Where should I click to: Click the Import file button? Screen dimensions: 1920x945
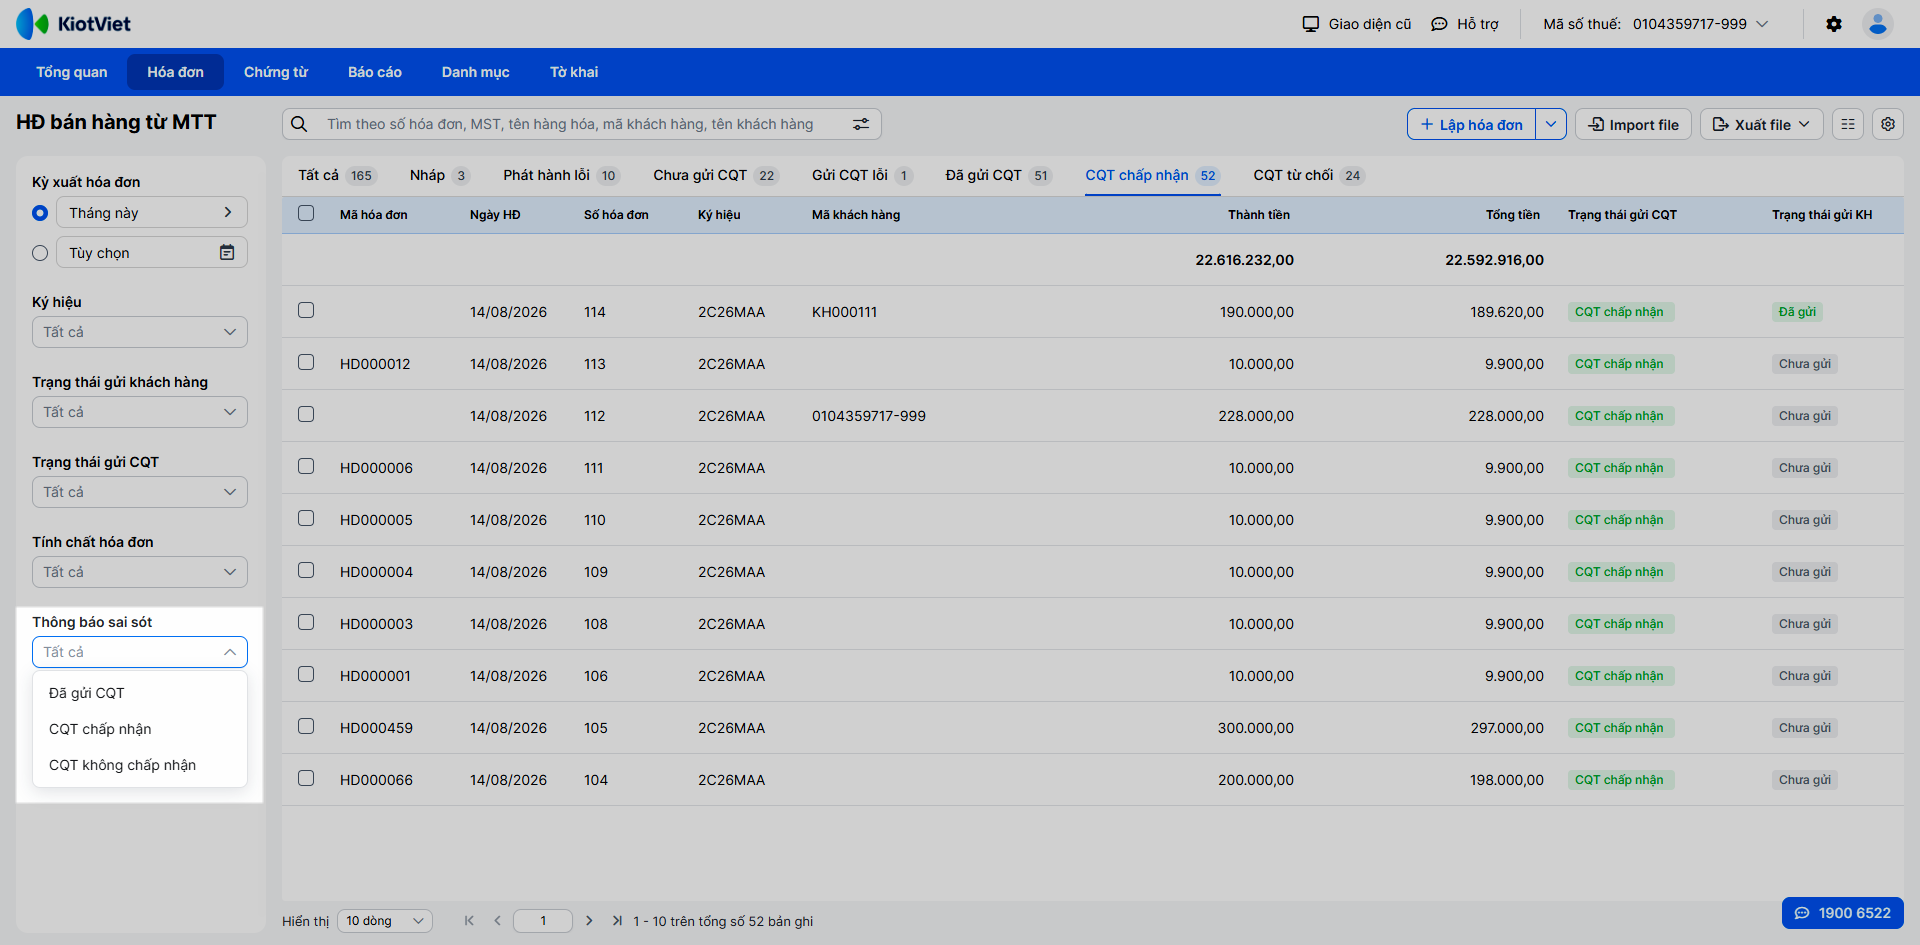(x=1634, y=124)
